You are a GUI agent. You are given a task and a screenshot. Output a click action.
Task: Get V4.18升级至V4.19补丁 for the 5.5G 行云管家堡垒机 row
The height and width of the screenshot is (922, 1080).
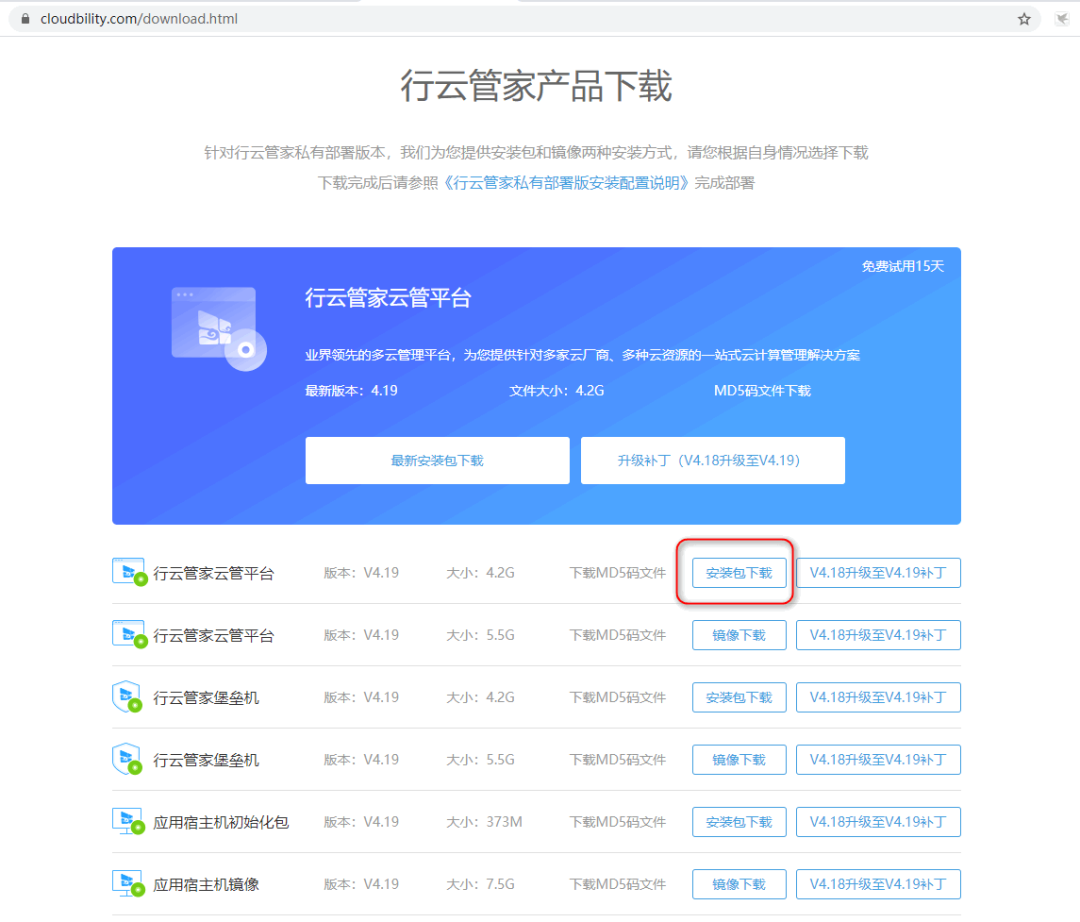(878, 759)
